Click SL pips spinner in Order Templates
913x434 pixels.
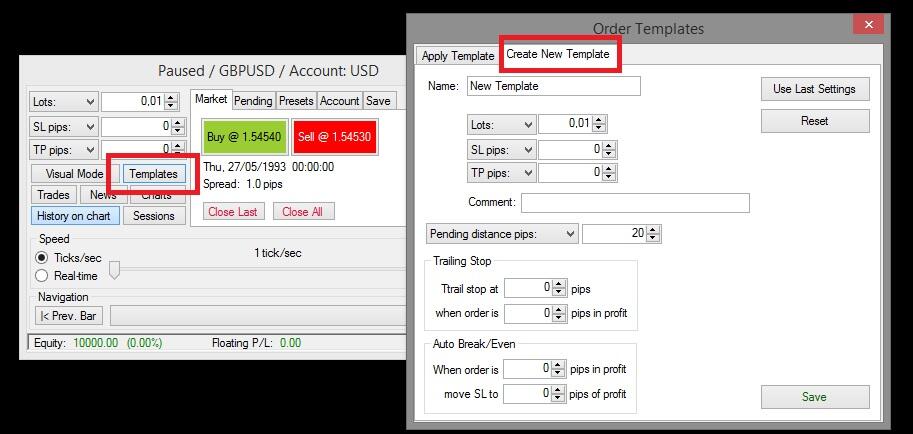(x=610, y=150)
